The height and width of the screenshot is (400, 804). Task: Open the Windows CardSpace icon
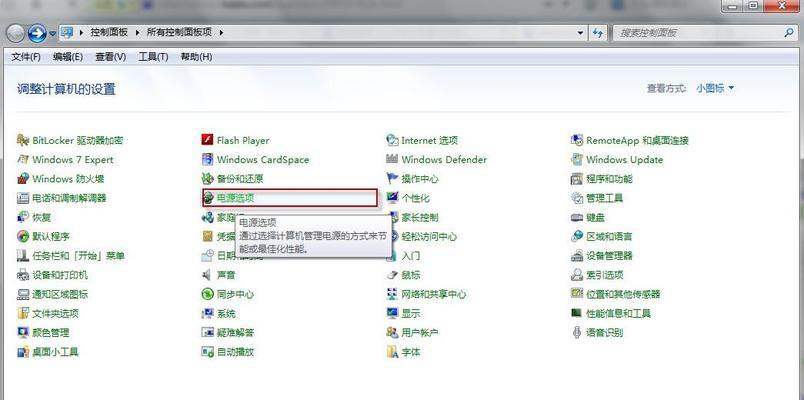click(208, 159)
